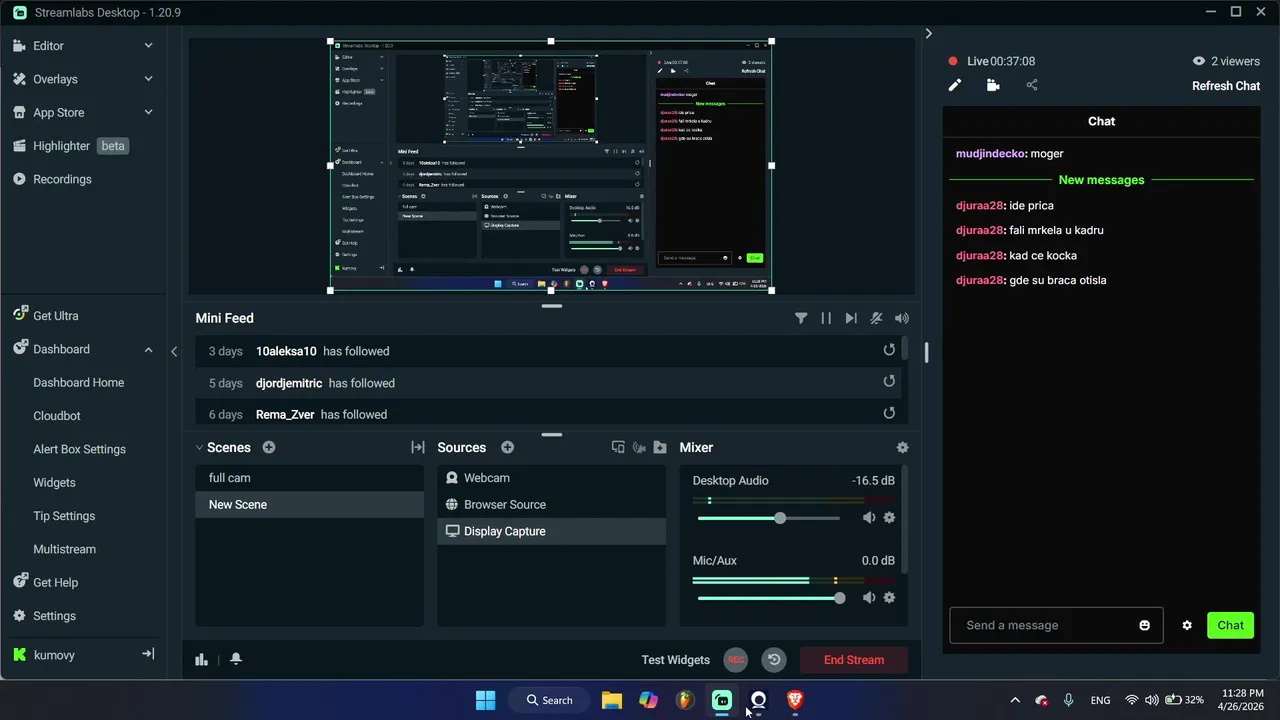Open notifications bell icon

tap(236, 659)
